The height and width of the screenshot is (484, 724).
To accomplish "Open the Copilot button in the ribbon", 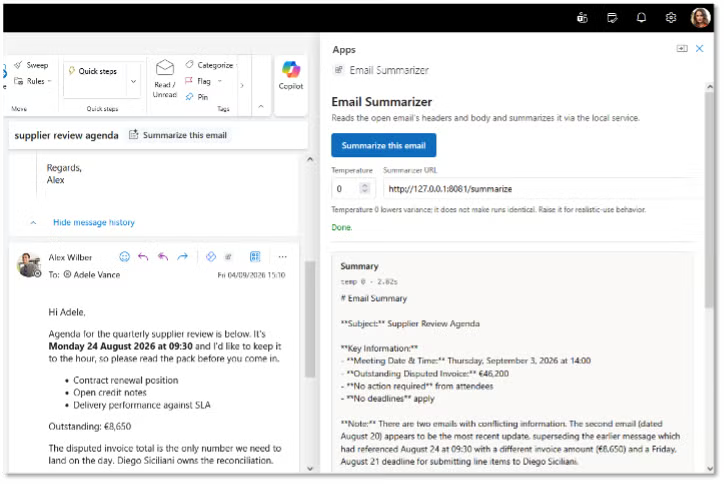I will [x=291, y=76].
